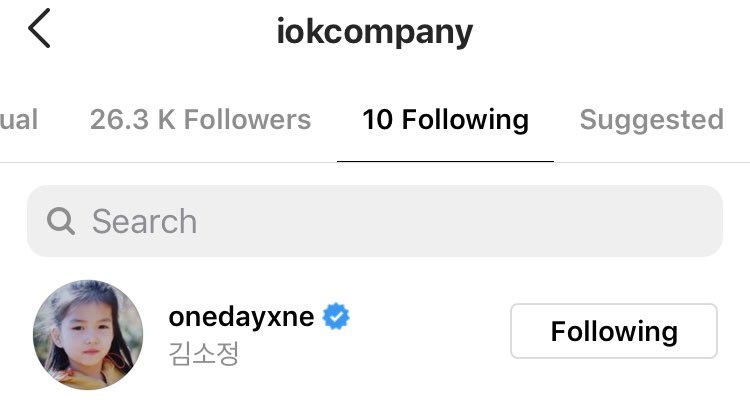Screen dimensions: 750x409
Task: Go back using the left chevron arrow
Action: tap(39, 28)
